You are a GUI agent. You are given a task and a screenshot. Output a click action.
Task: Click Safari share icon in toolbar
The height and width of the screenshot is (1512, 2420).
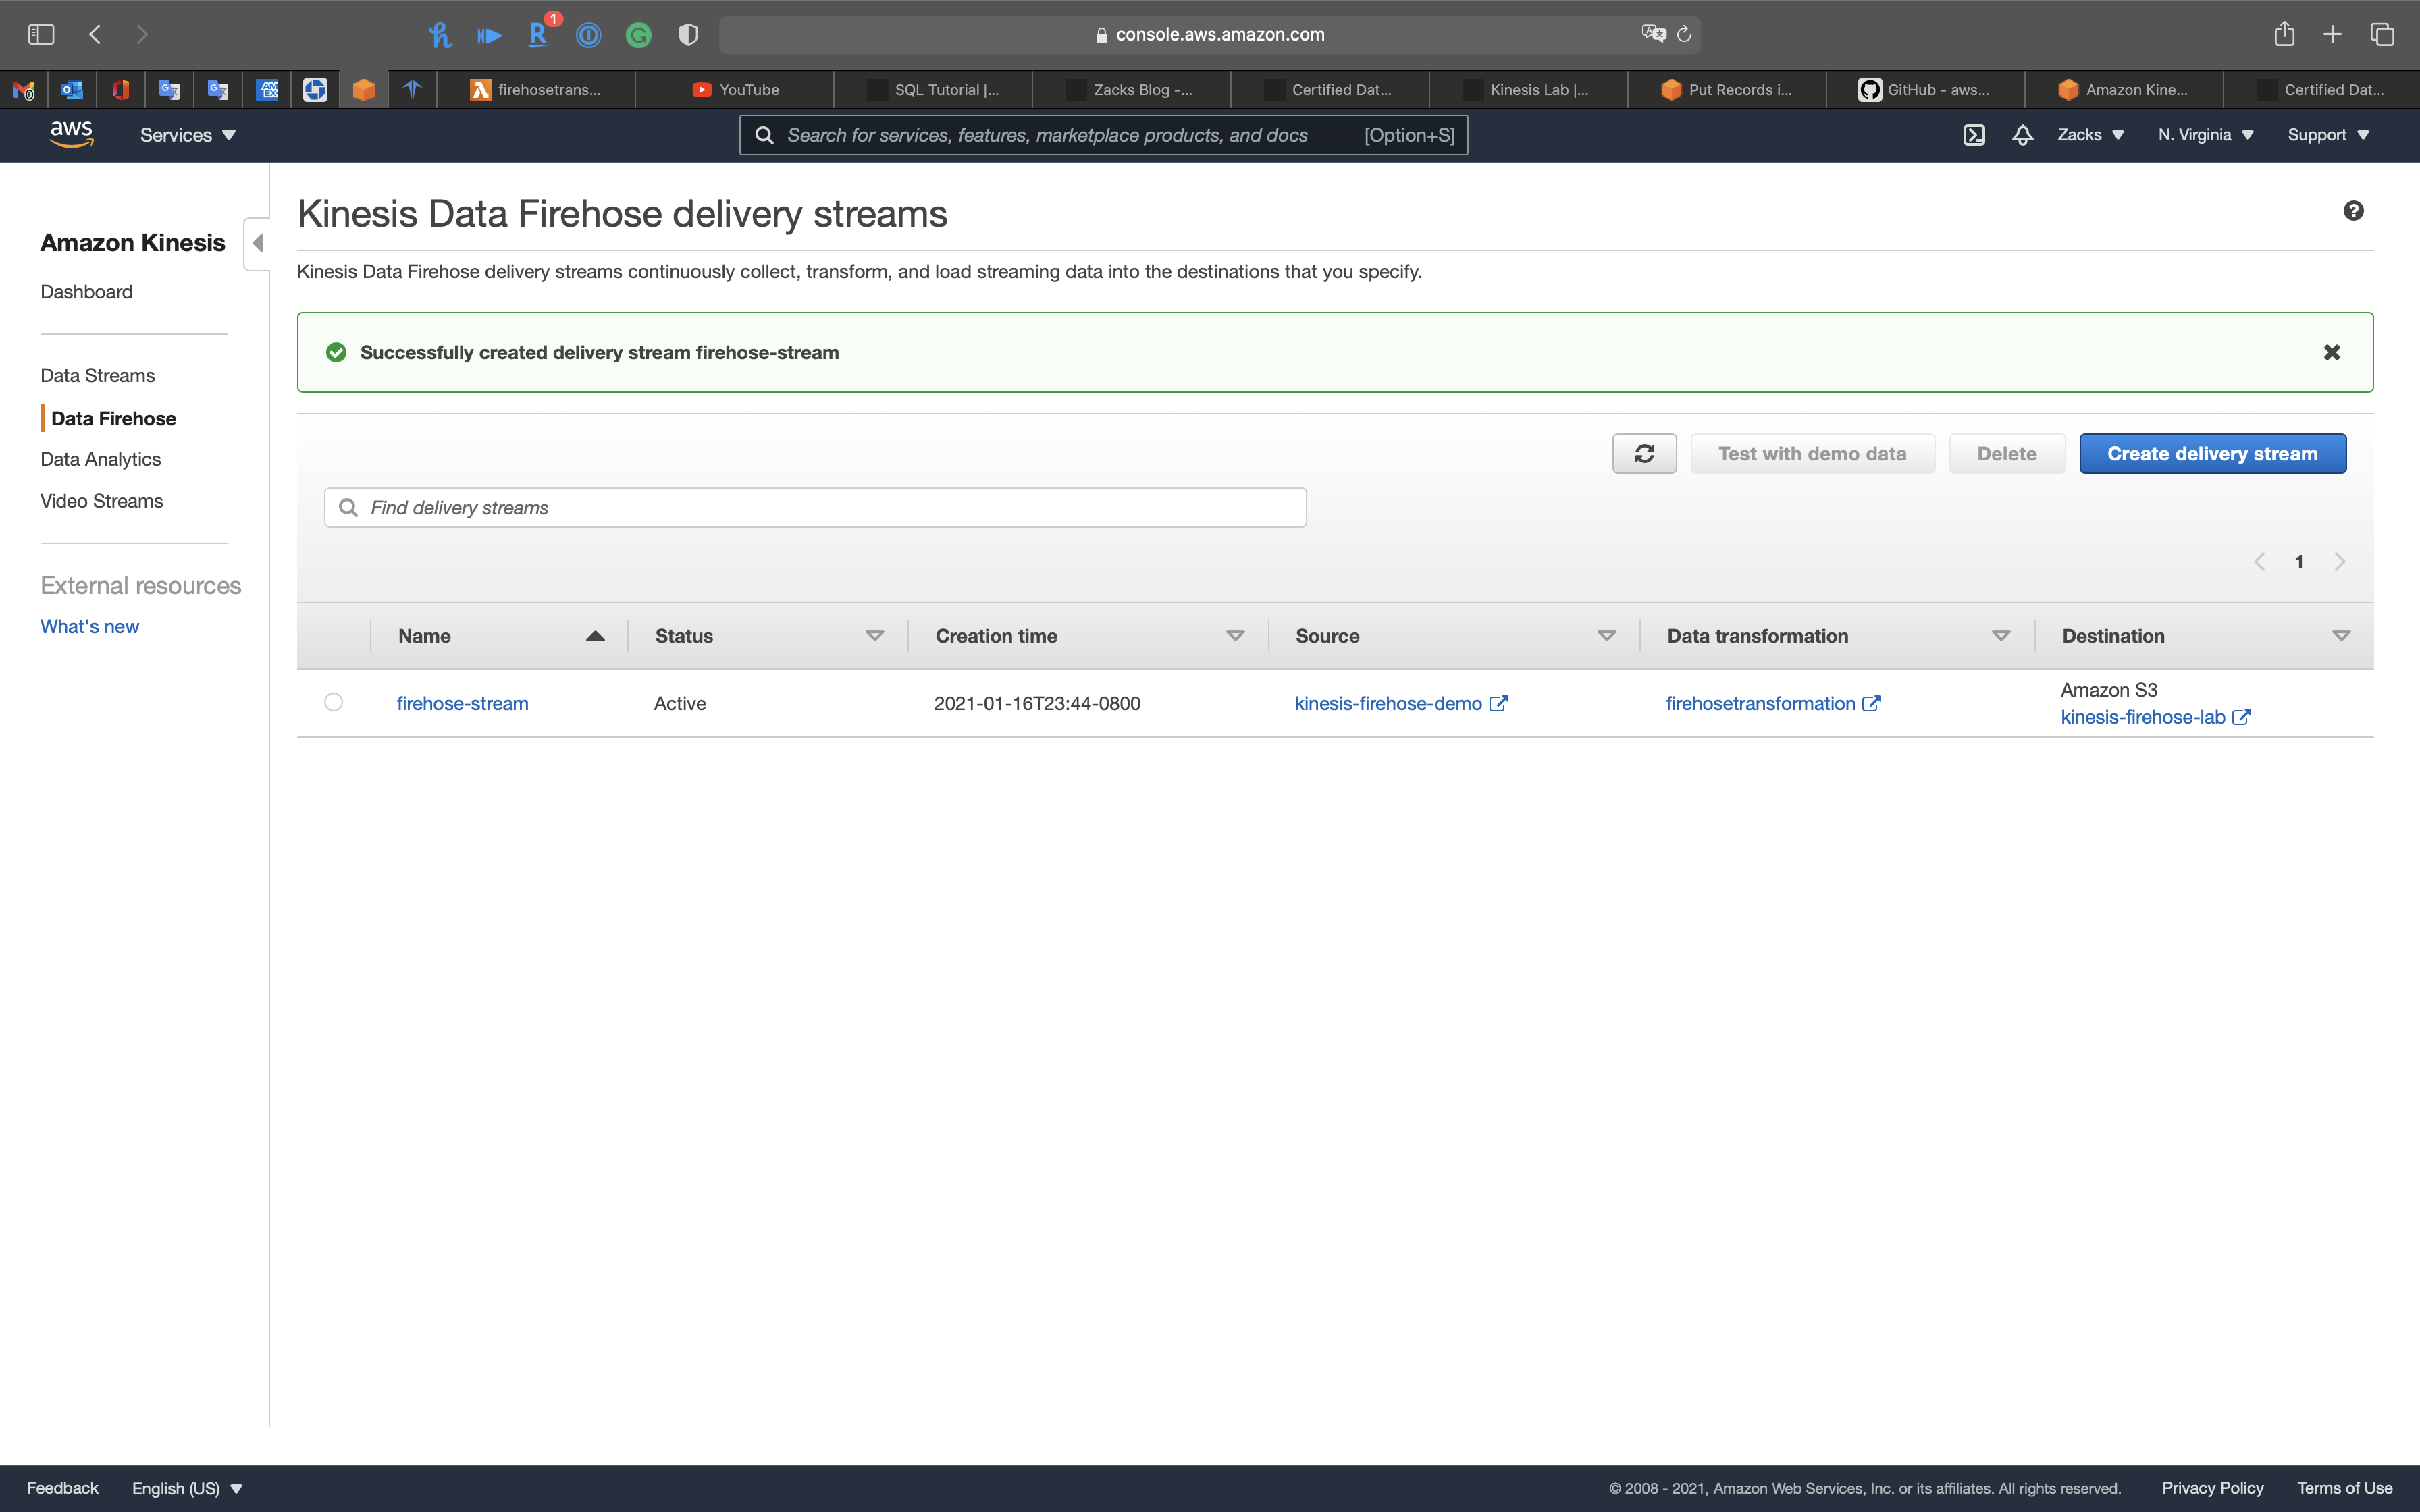pos(2284,34)
